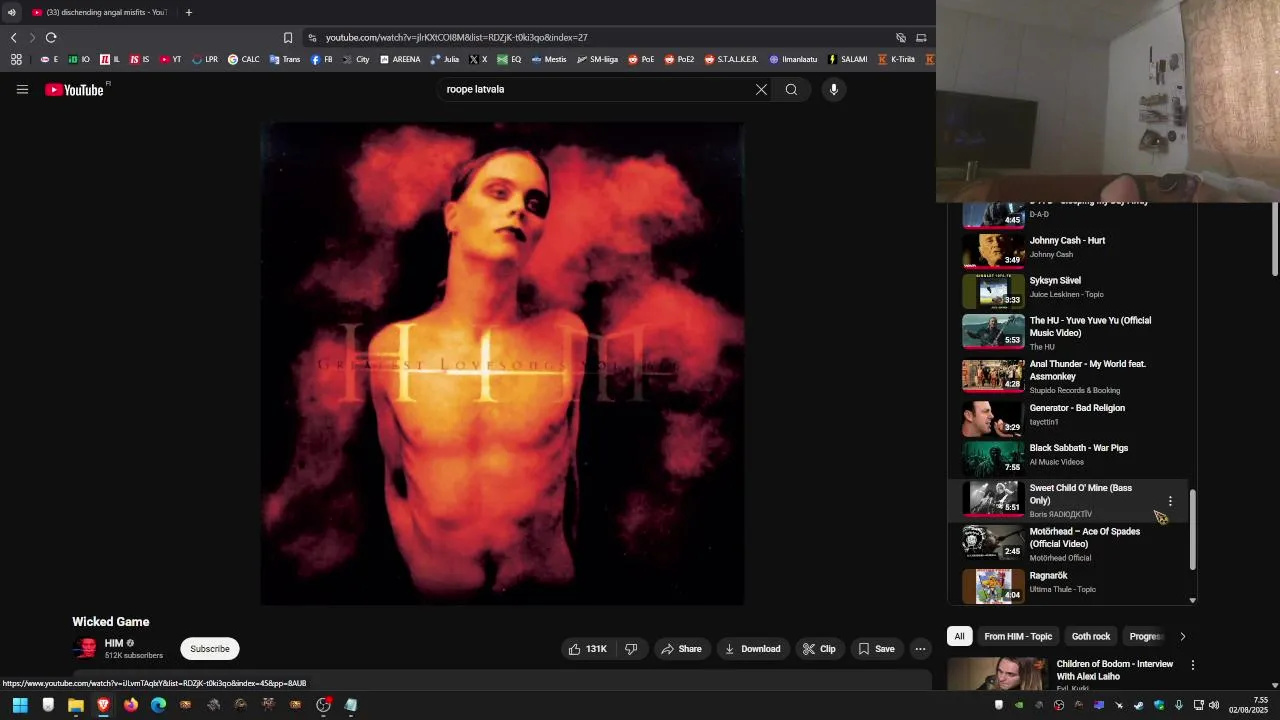Open the SM-liiga bookmark
Viewport: 1280px width, 720px height.
597,60
